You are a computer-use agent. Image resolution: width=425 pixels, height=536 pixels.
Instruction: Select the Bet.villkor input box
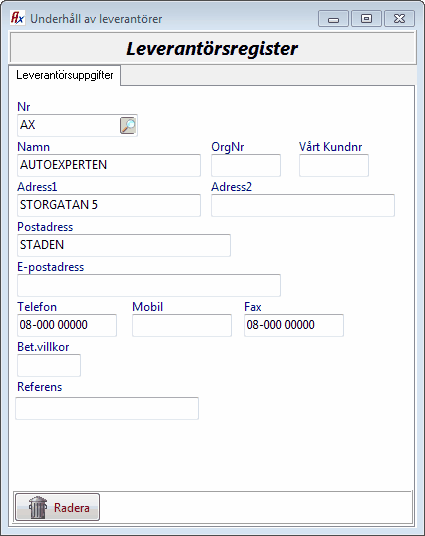click(49, 365)
